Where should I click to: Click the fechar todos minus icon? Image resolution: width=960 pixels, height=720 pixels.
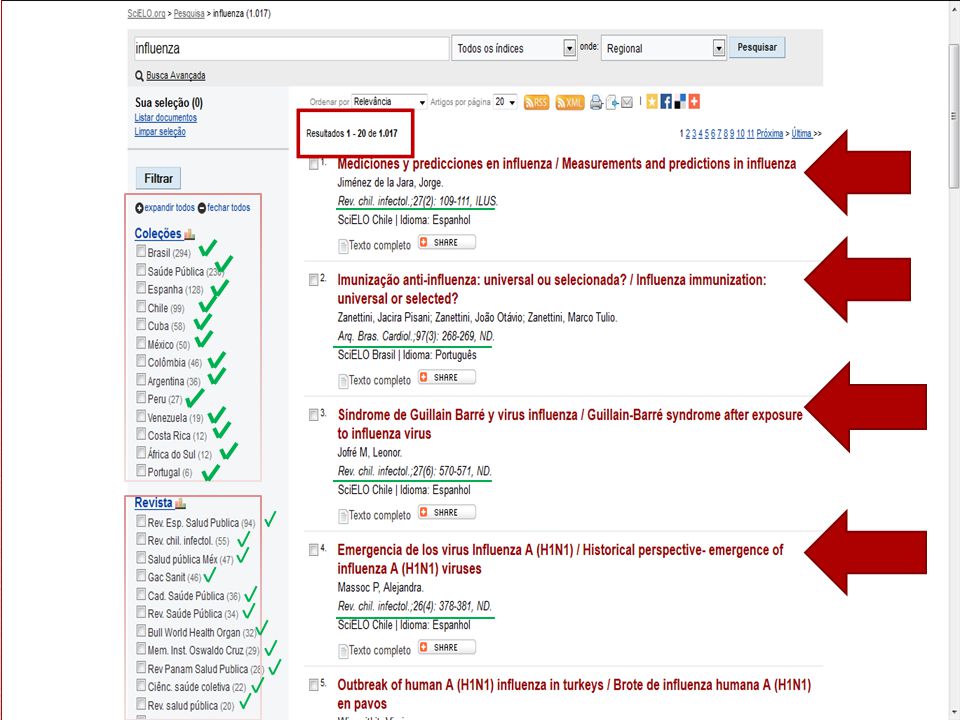[x=202, y=208]
